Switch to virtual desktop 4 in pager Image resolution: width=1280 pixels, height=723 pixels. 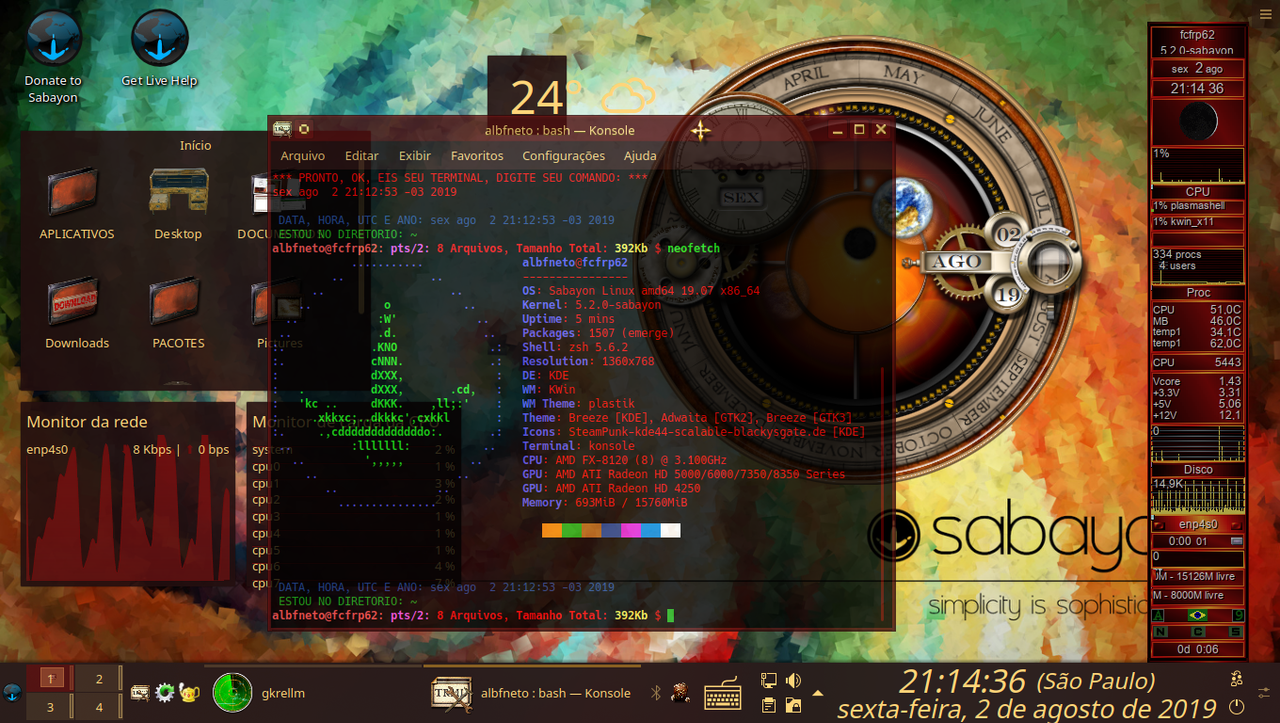point(98,706)
